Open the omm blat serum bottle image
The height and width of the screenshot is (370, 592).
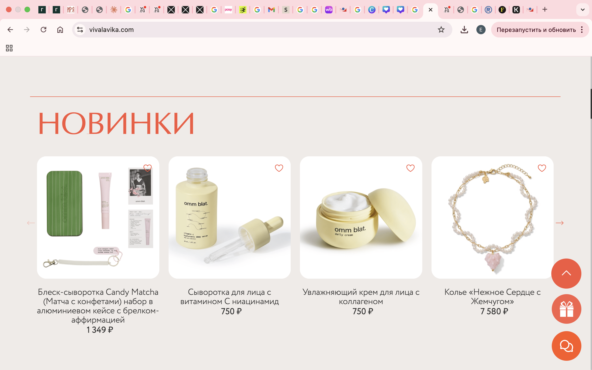coord(230,217)
